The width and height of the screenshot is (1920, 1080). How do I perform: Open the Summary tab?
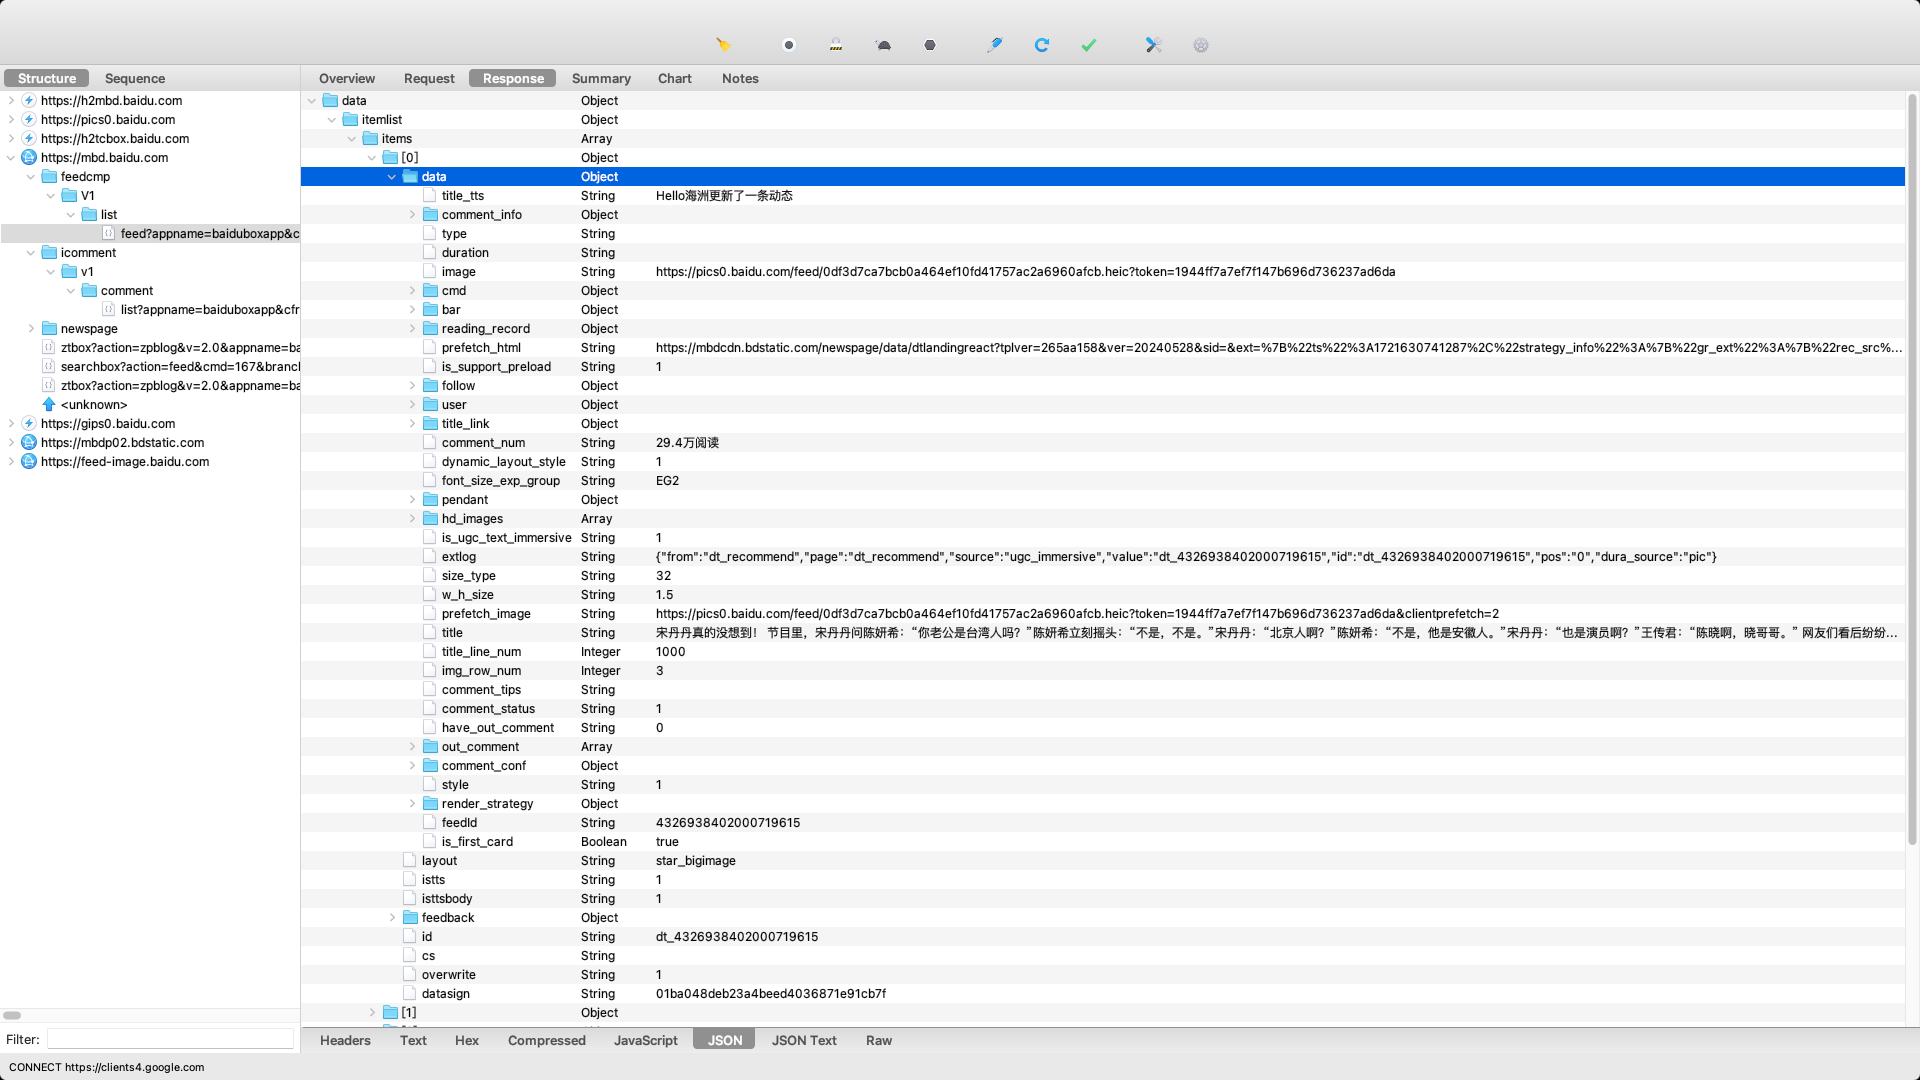[601, 78]
